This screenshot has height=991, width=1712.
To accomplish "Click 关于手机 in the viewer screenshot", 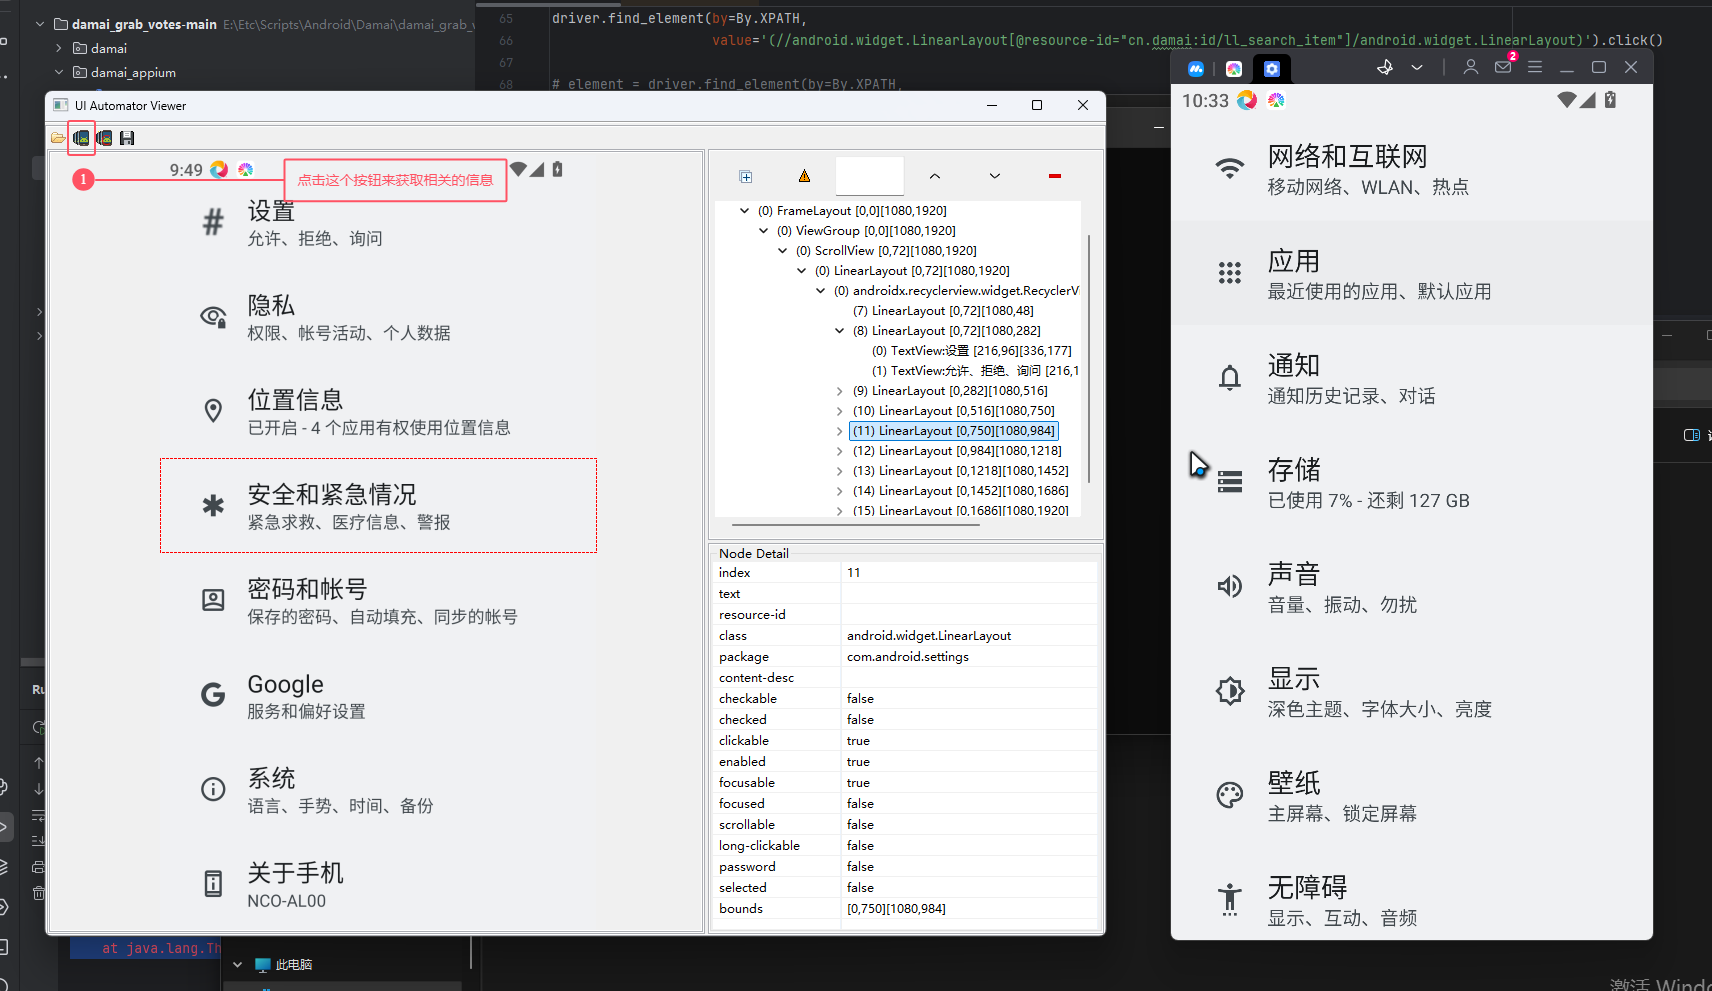I will coord(378,884).
